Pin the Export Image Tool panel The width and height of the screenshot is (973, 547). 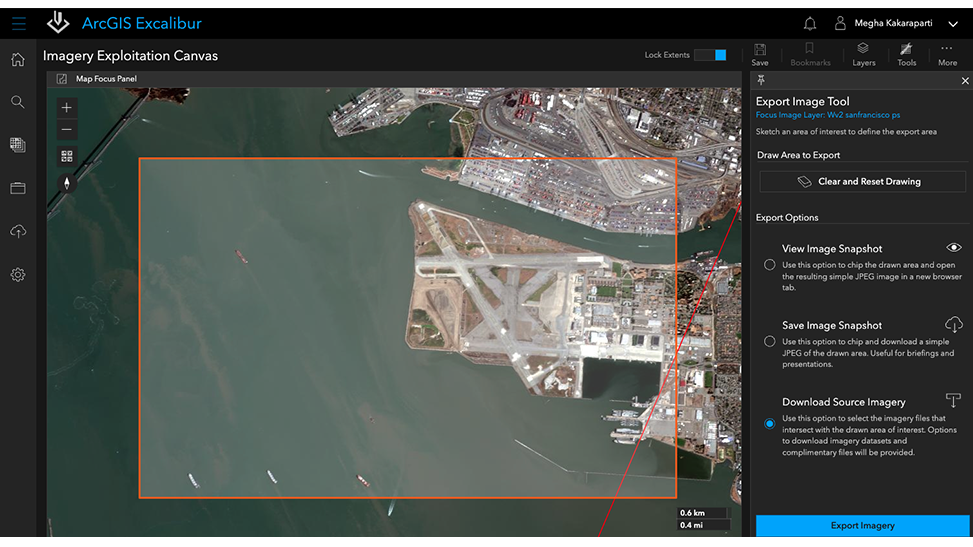pyautogui.click(x=761, y=80)
